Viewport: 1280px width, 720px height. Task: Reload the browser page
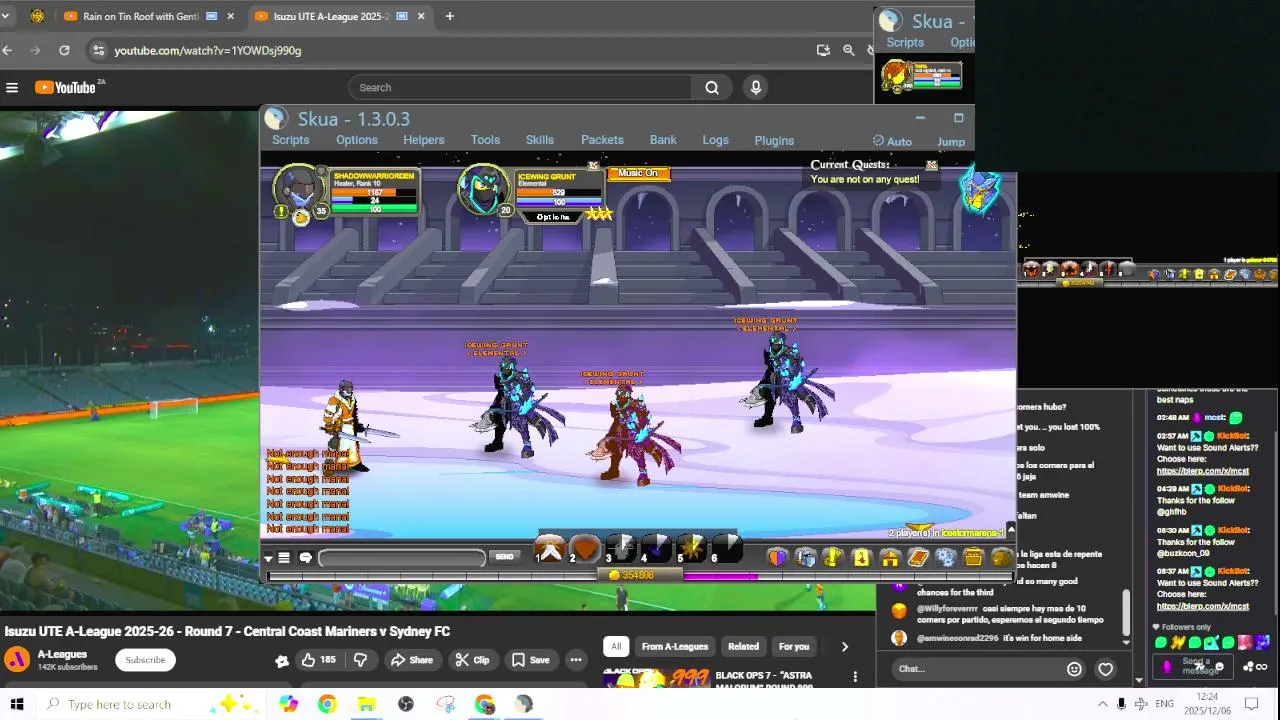[x=64, y=50]
